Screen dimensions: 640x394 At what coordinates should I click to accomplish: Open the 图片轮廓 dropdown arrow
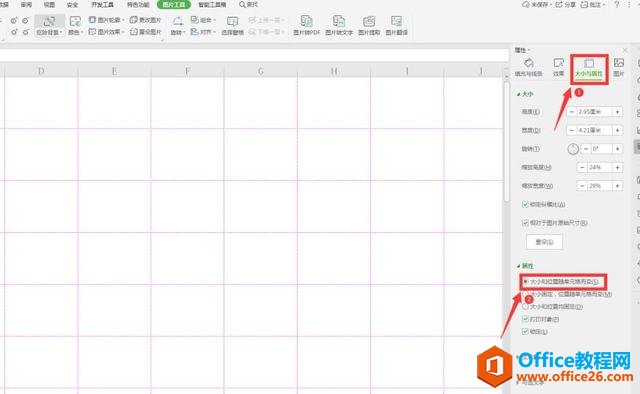pyautogui.click(x=123, y=20)
